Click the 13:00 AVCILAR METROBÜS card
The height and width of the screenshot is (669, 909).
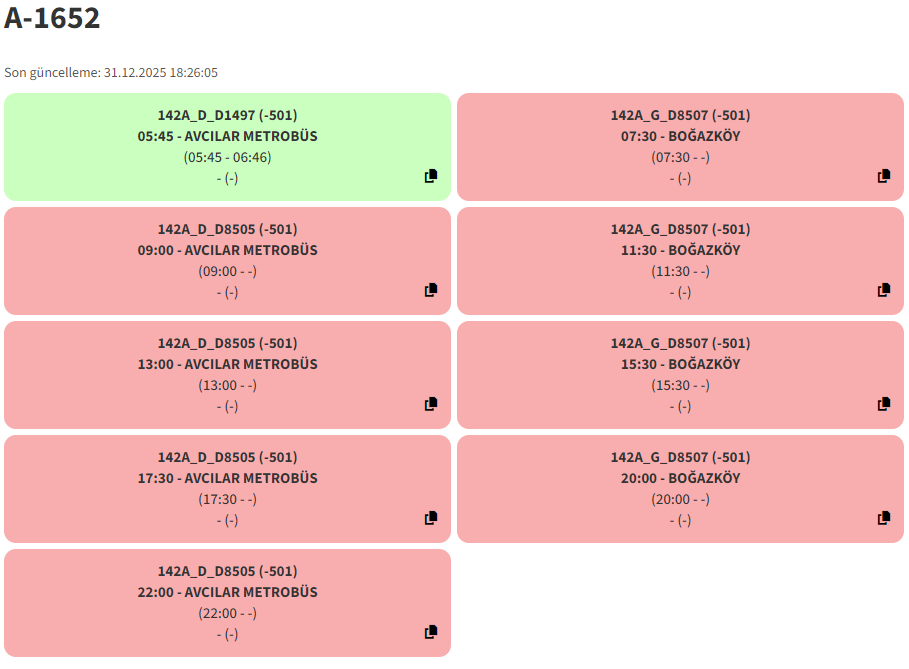point(227,364)
